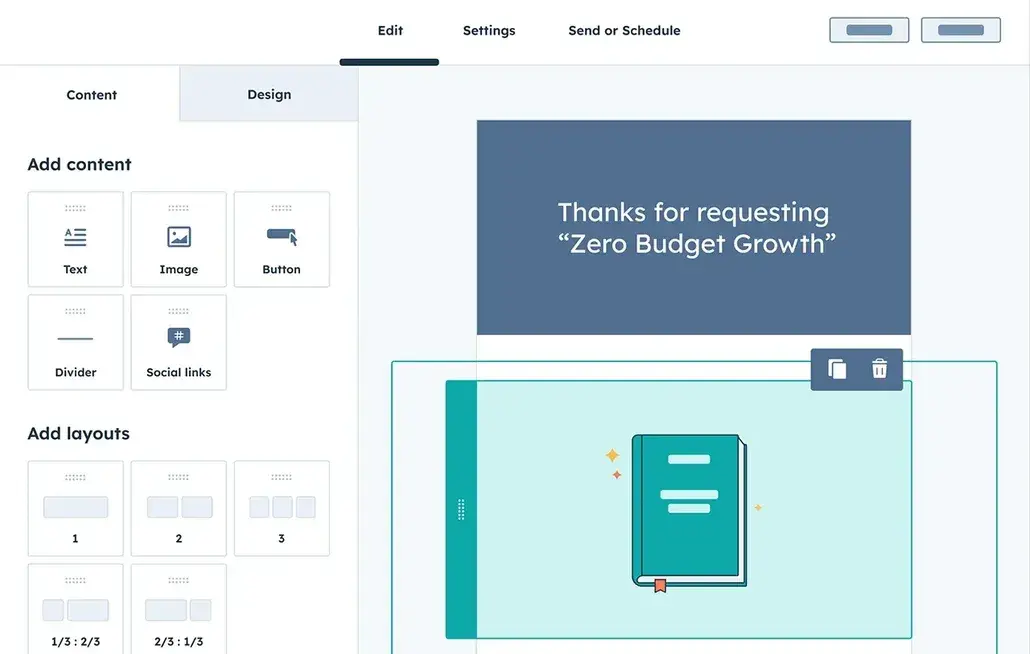The image size is (1030, 654).
Task: Click the rightmost top toolbar button
Action: [960, 29]
